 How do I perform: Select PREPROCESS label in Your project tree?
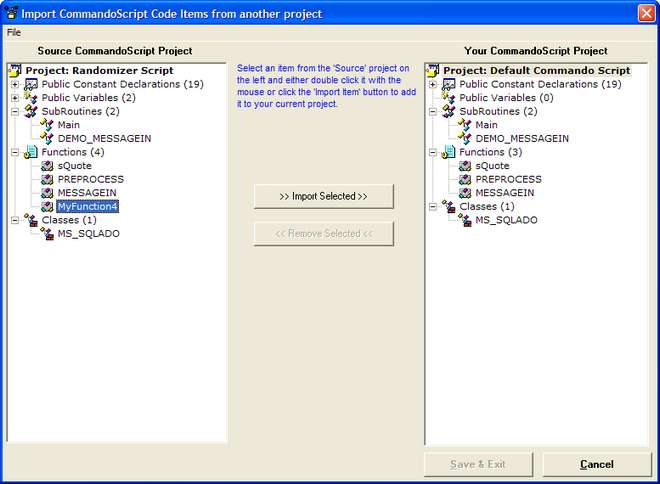[x=509, y=179]
